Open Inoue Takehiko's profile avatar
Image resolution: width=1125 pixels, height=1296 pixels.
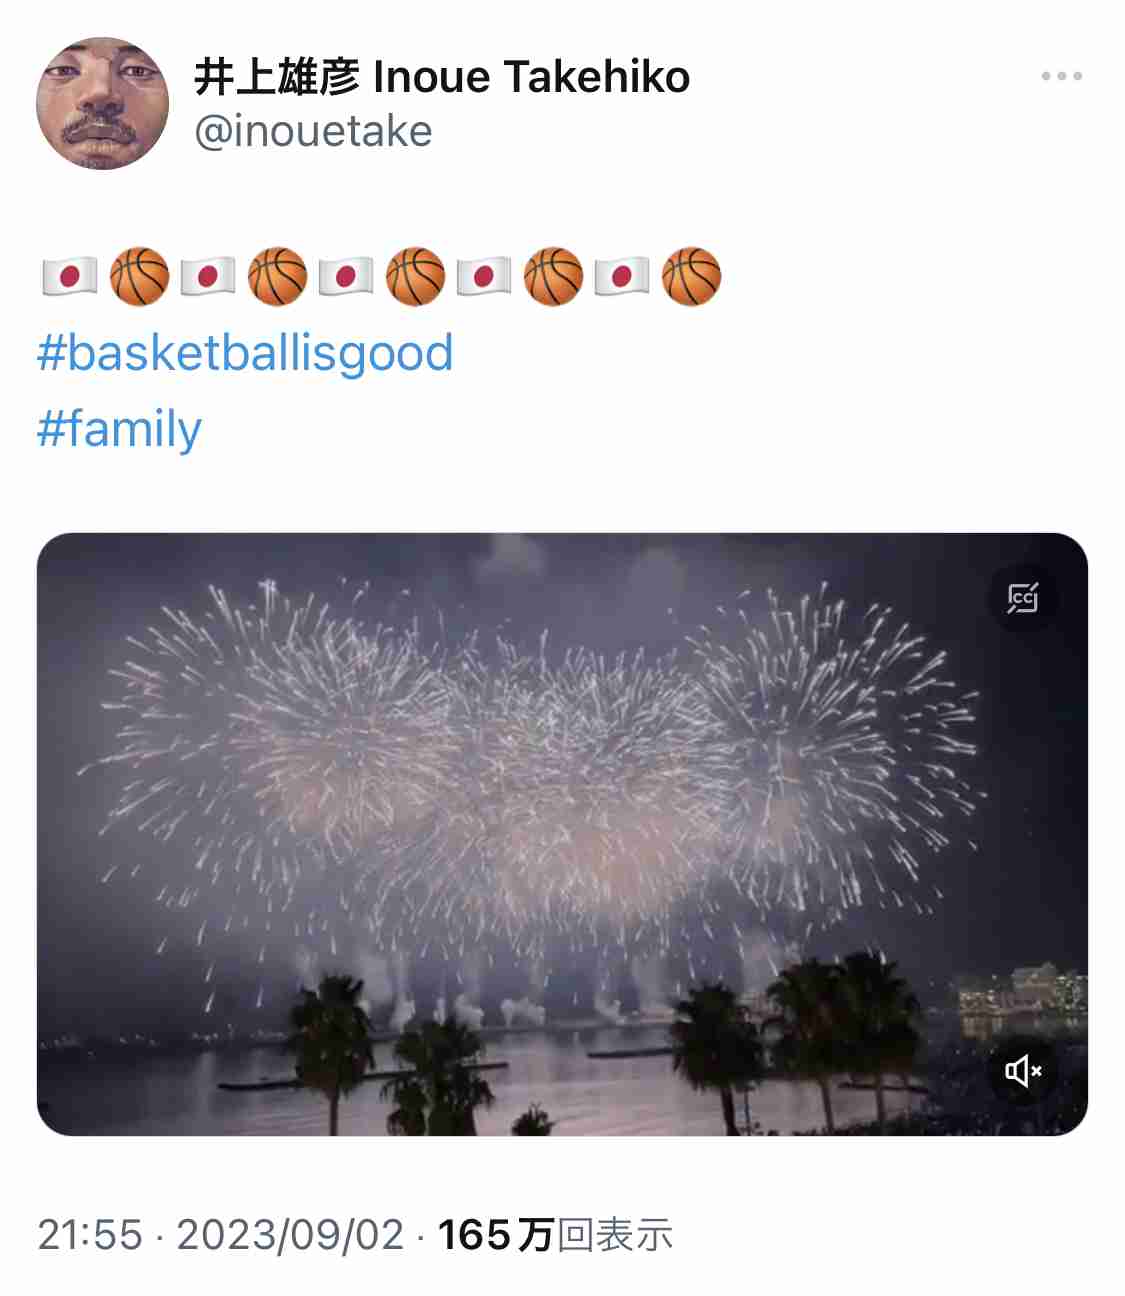click(x=102, y=103)
